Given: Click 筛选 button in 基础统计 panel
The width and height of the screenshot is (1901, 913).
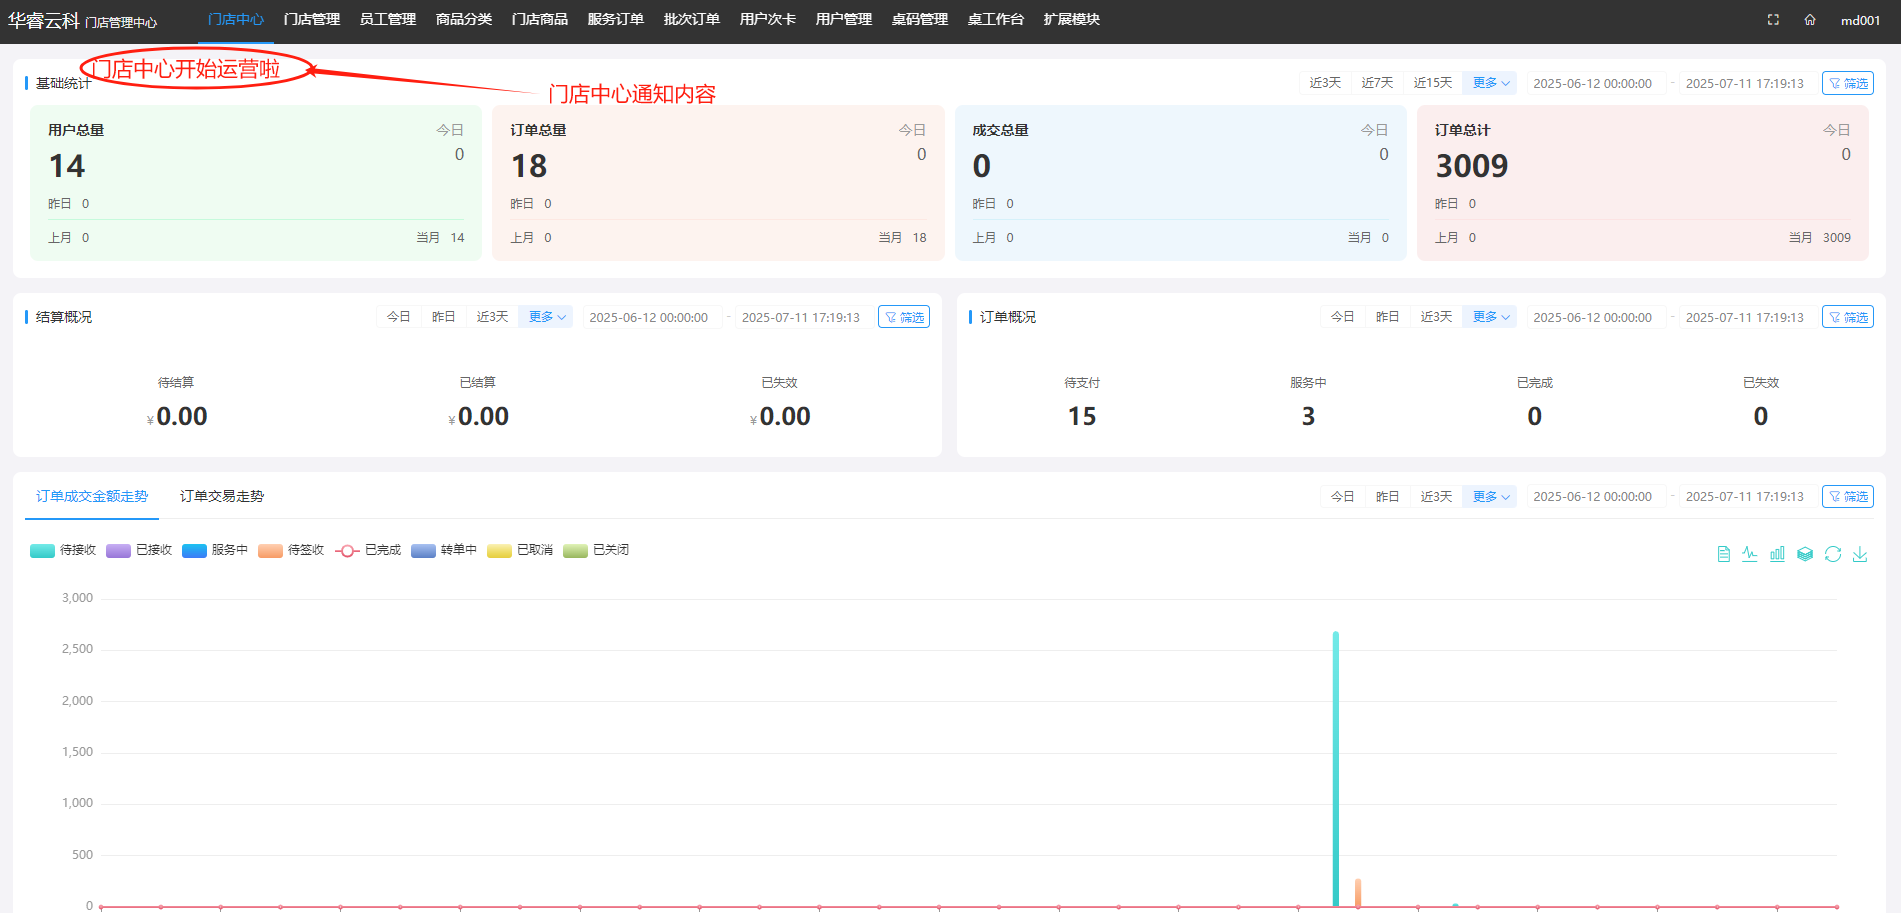Looking at the screenshot, I should click(x=1847, y=83).
